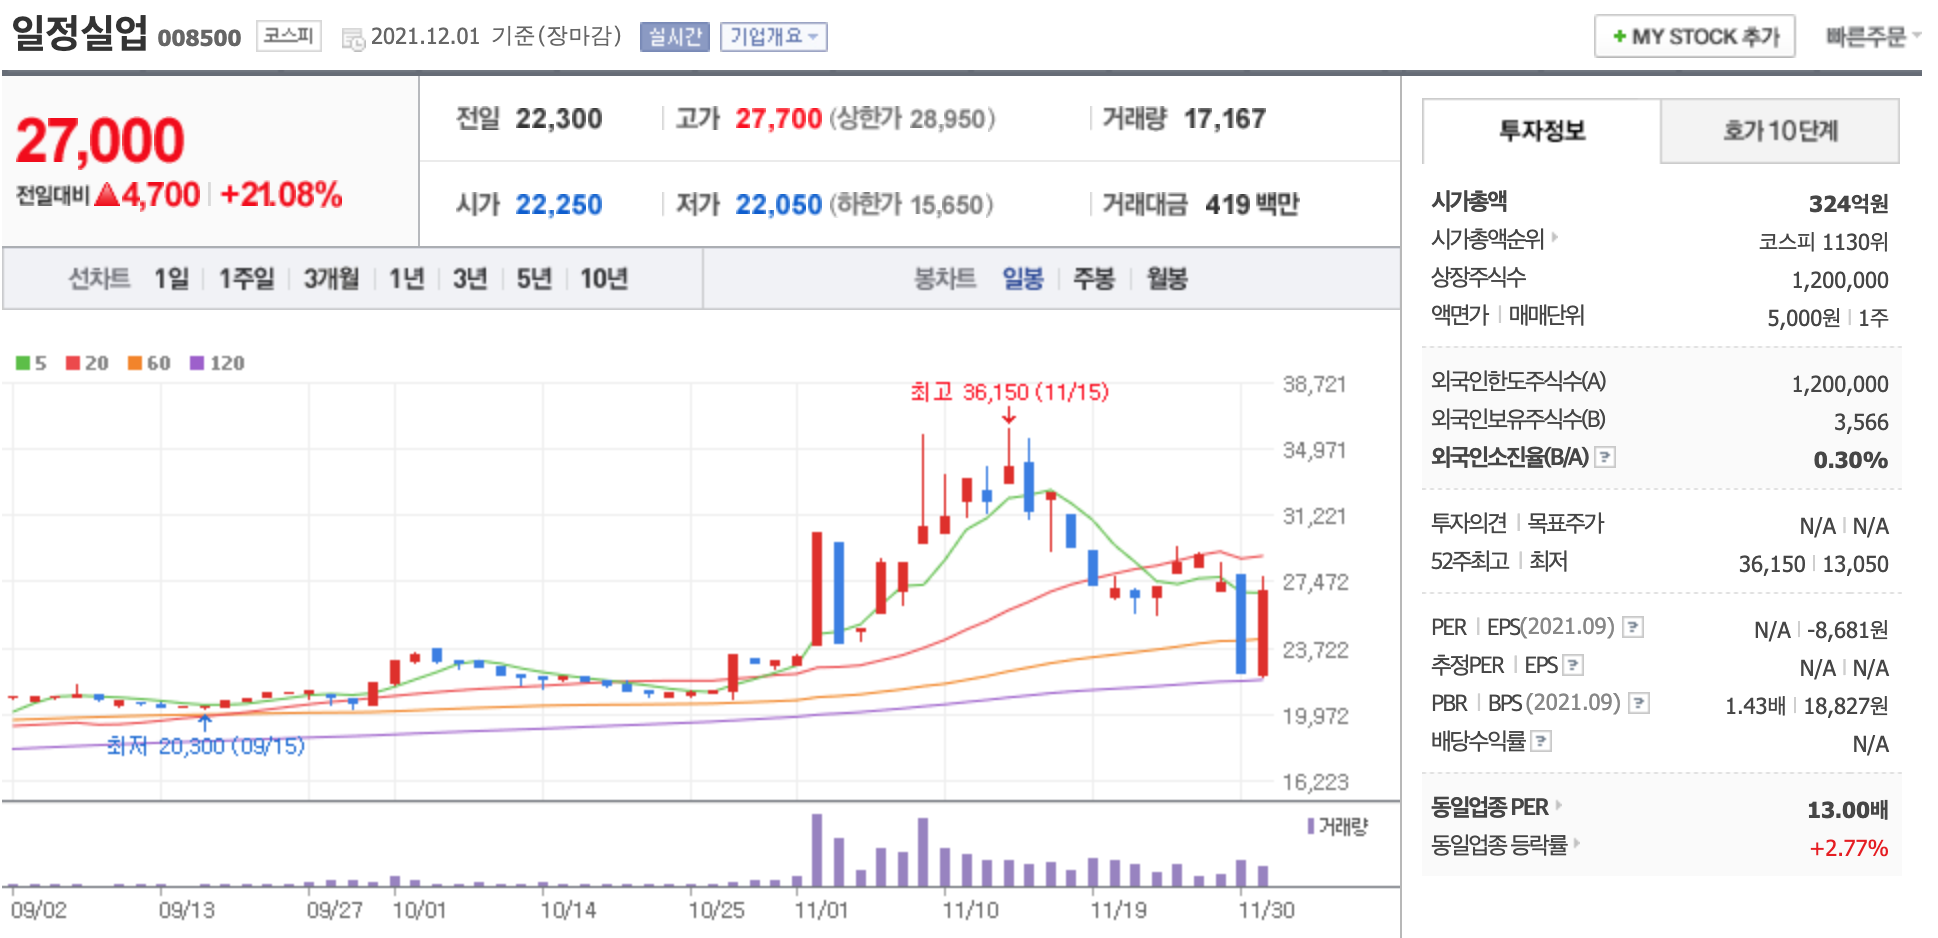Screen dimensions: 1938x938
Task: Switch to the 투자정보 tab
Action: click(1541, 131)
